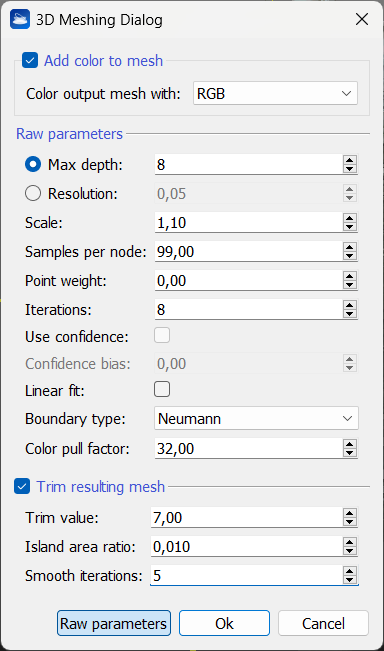Uncheck Trim resulting mesh option
The width and height of the screenshot is (384, 651).
tap(22, 486)
